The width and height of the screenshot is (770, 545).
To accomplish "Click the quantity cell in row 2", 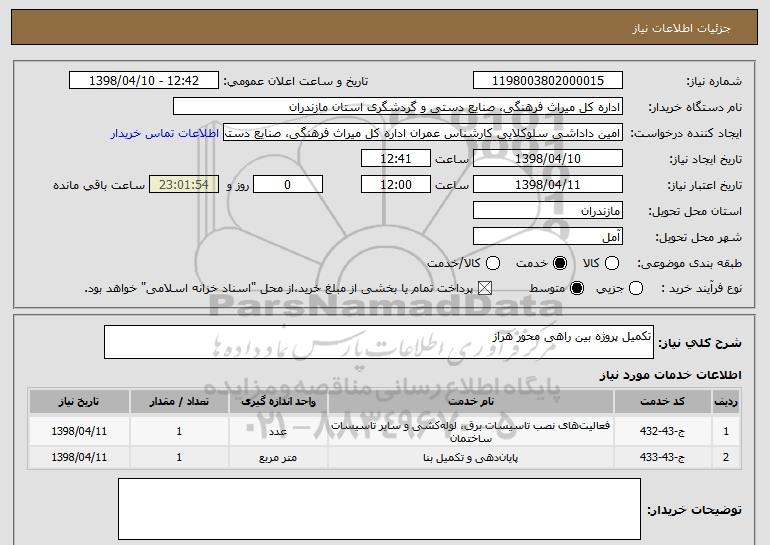I will coord(179,458).
